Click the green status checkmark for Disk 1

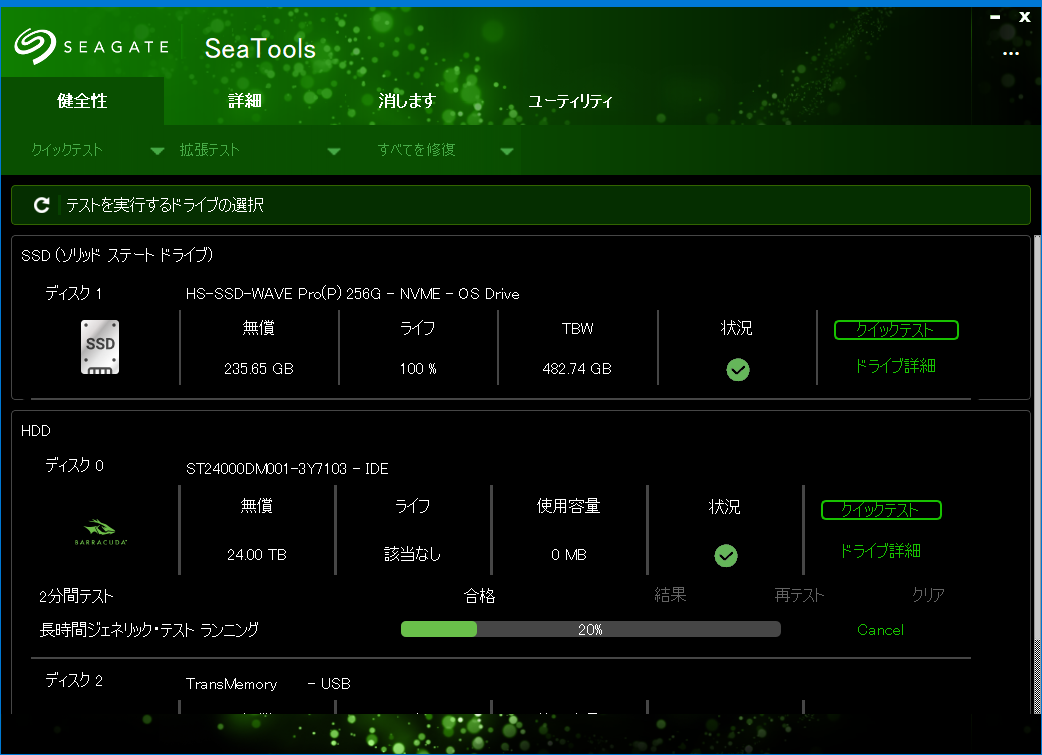(x=738, y=370)
